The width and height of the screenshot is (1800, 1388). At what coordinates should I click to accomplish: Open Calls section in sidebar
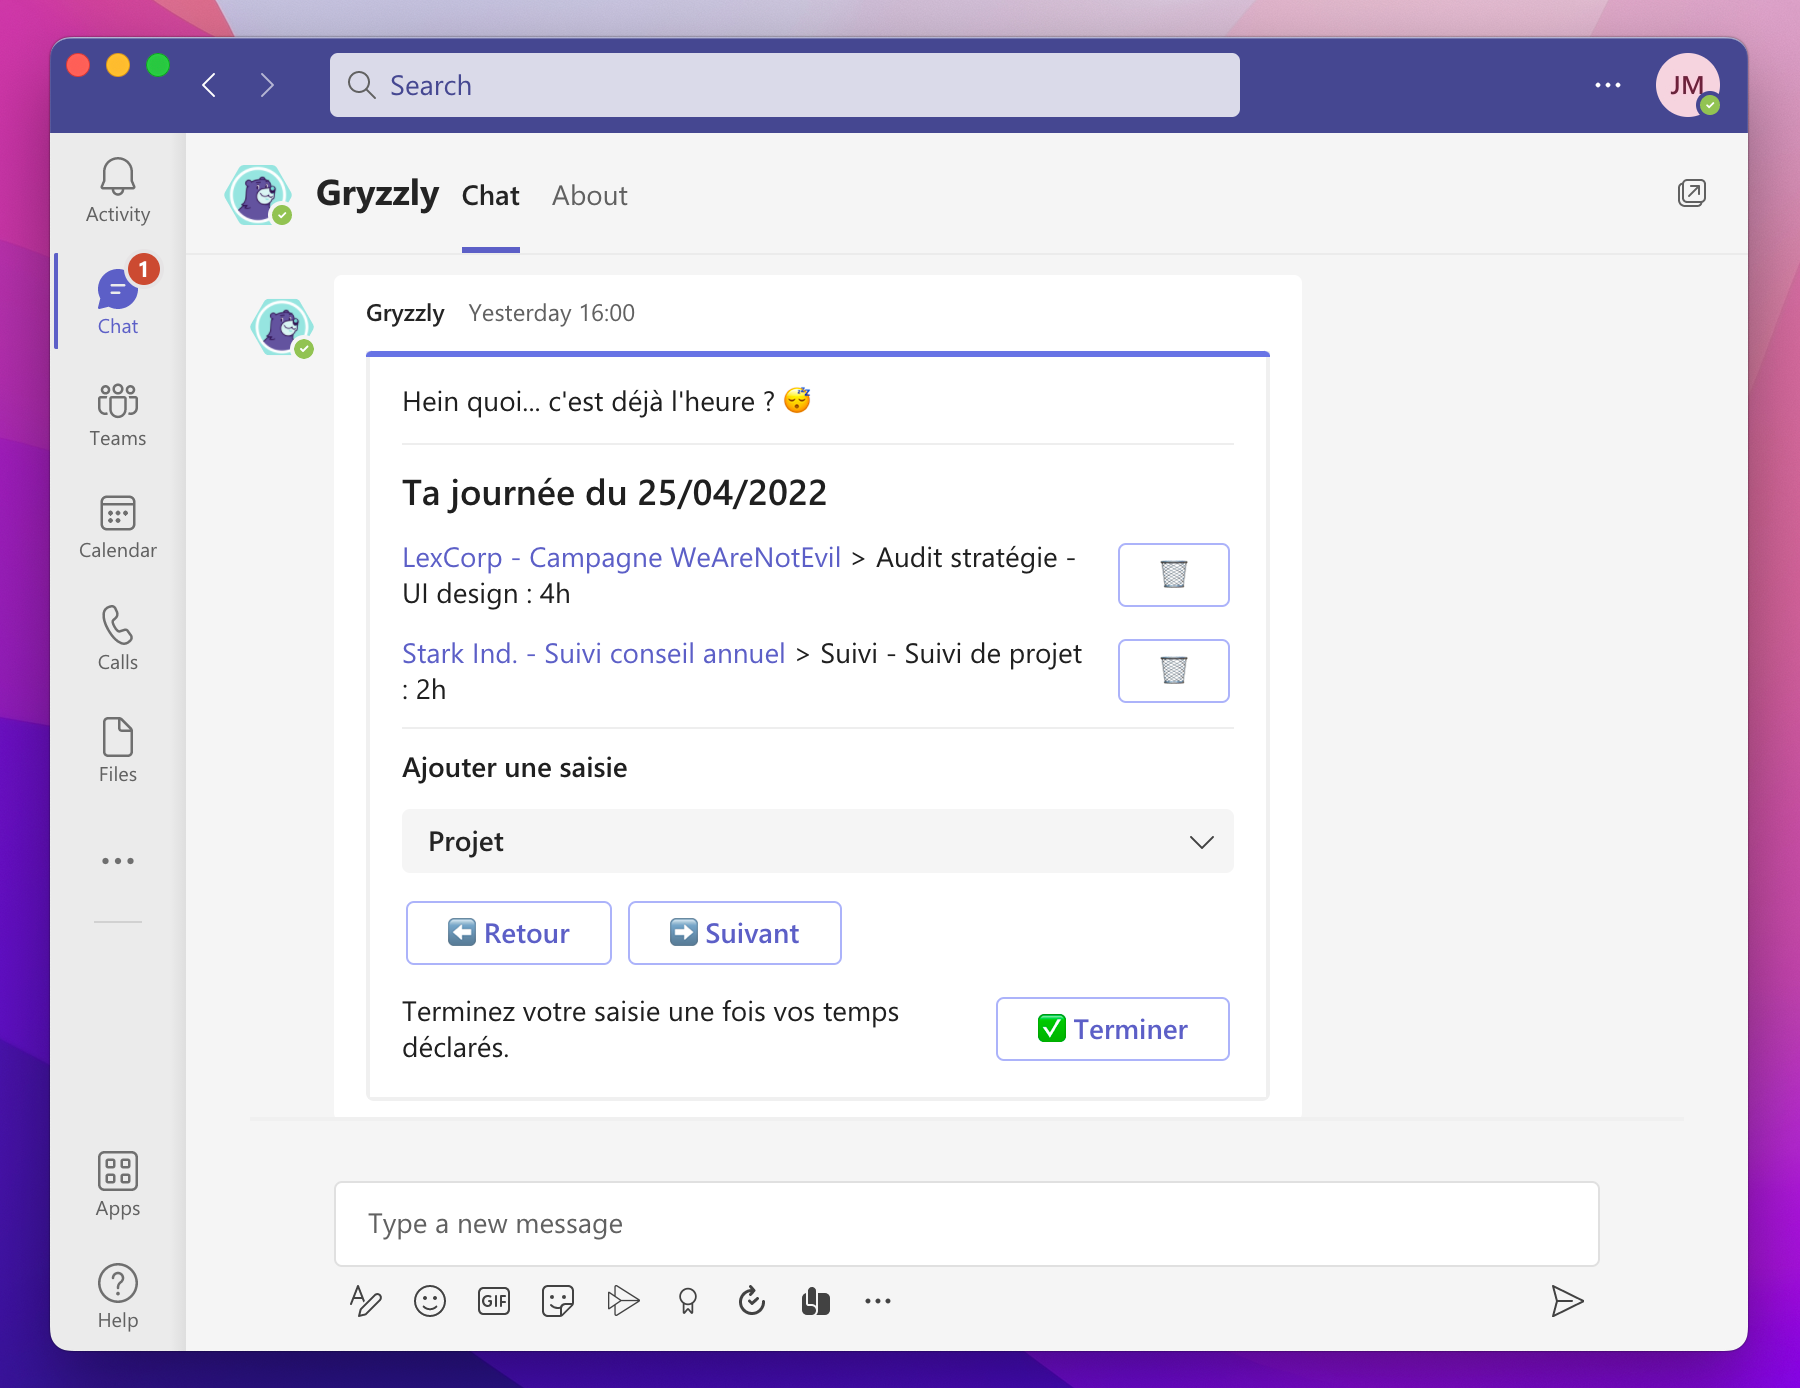[117, 638]
